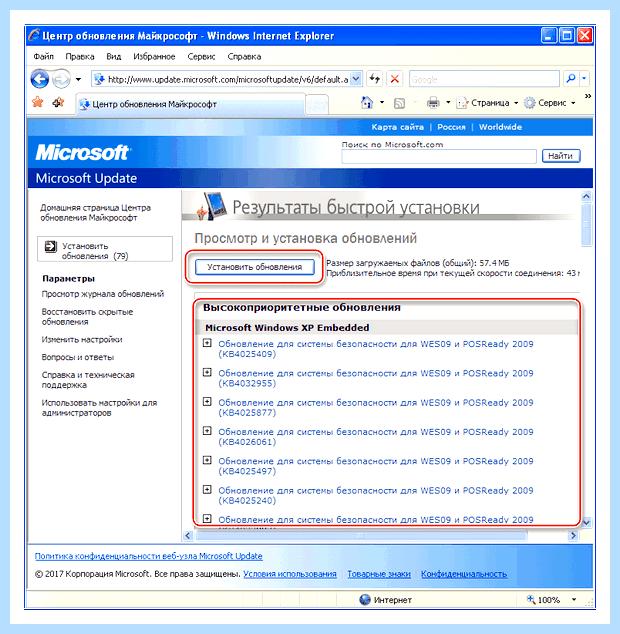Open the address bar dropdown arrow
620x634 pixels.
click(355, 79)
